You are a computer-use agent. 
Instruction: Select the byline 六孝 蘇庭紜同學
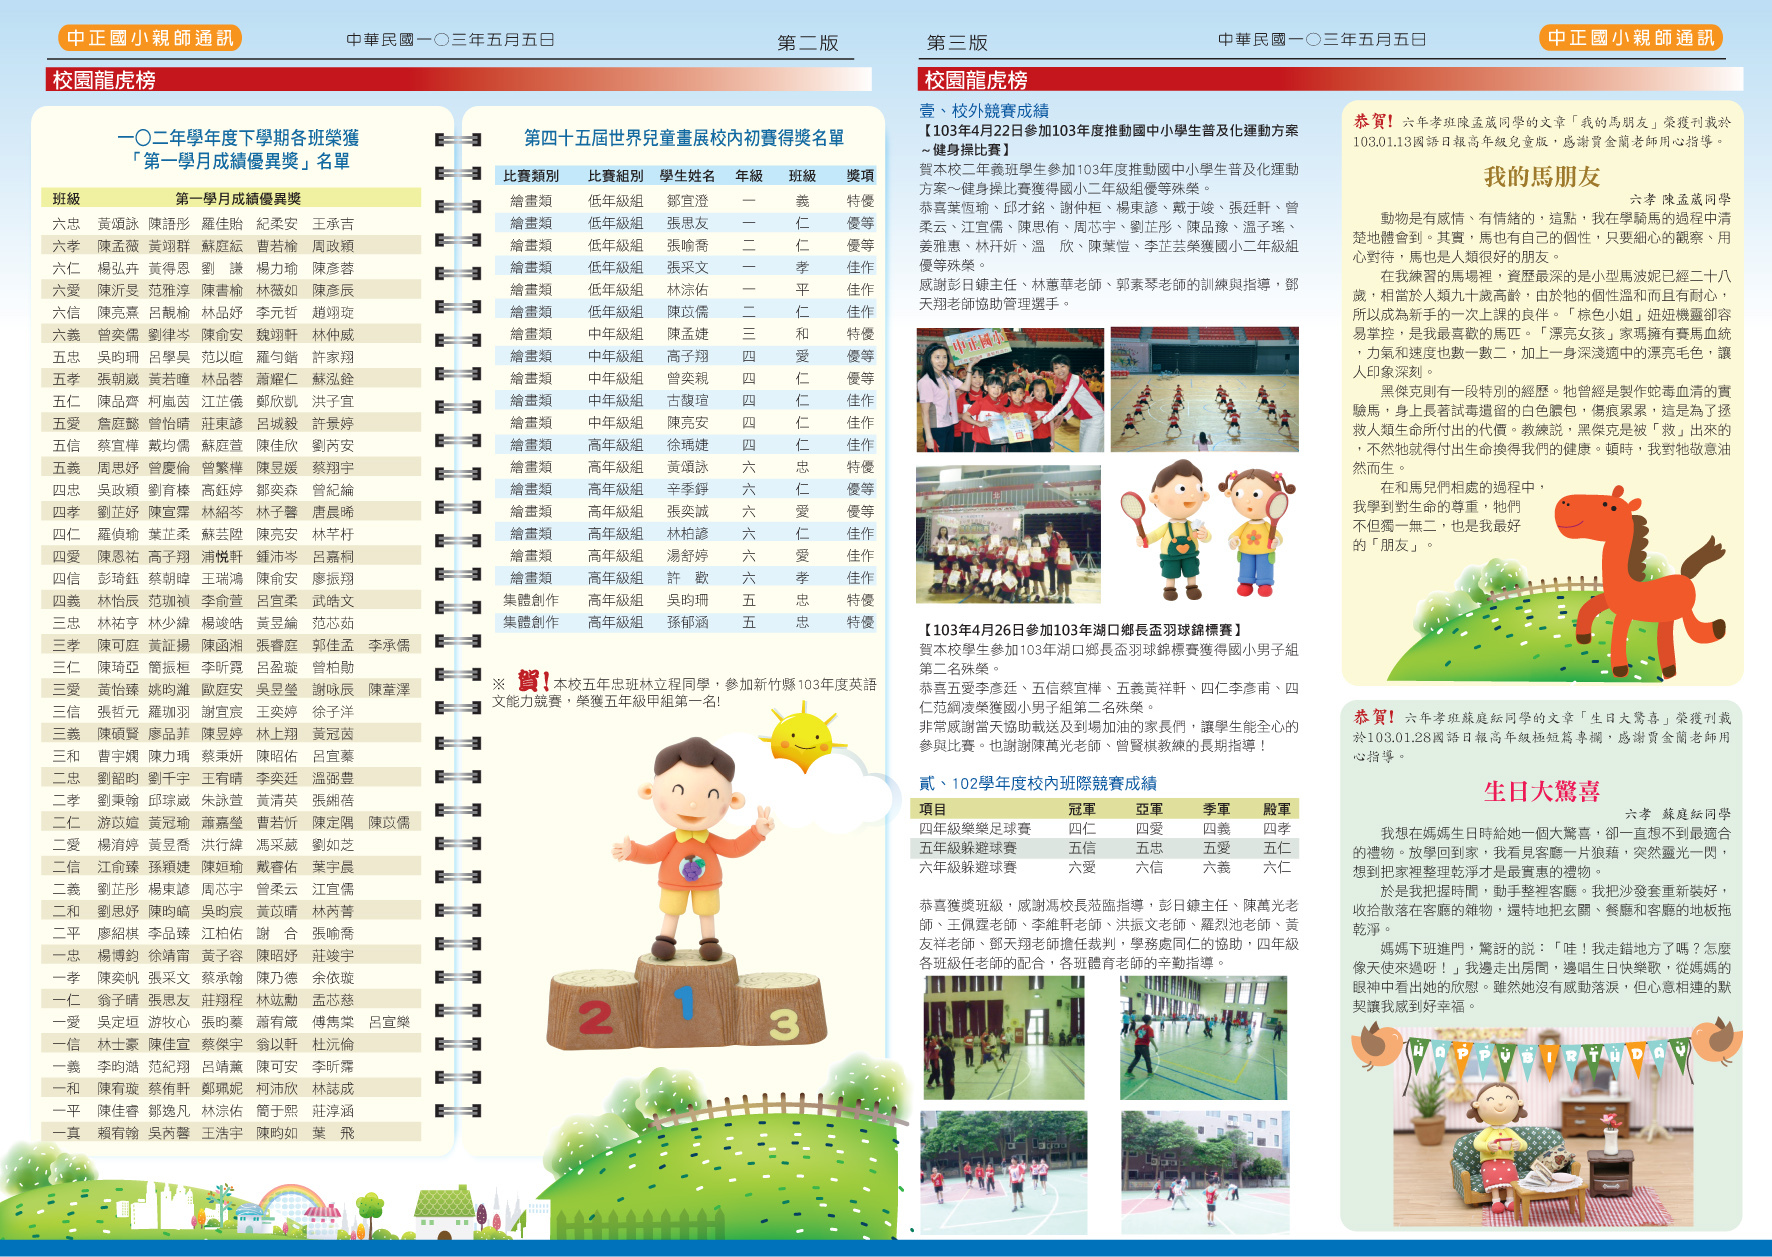(x=1678, y=814)
